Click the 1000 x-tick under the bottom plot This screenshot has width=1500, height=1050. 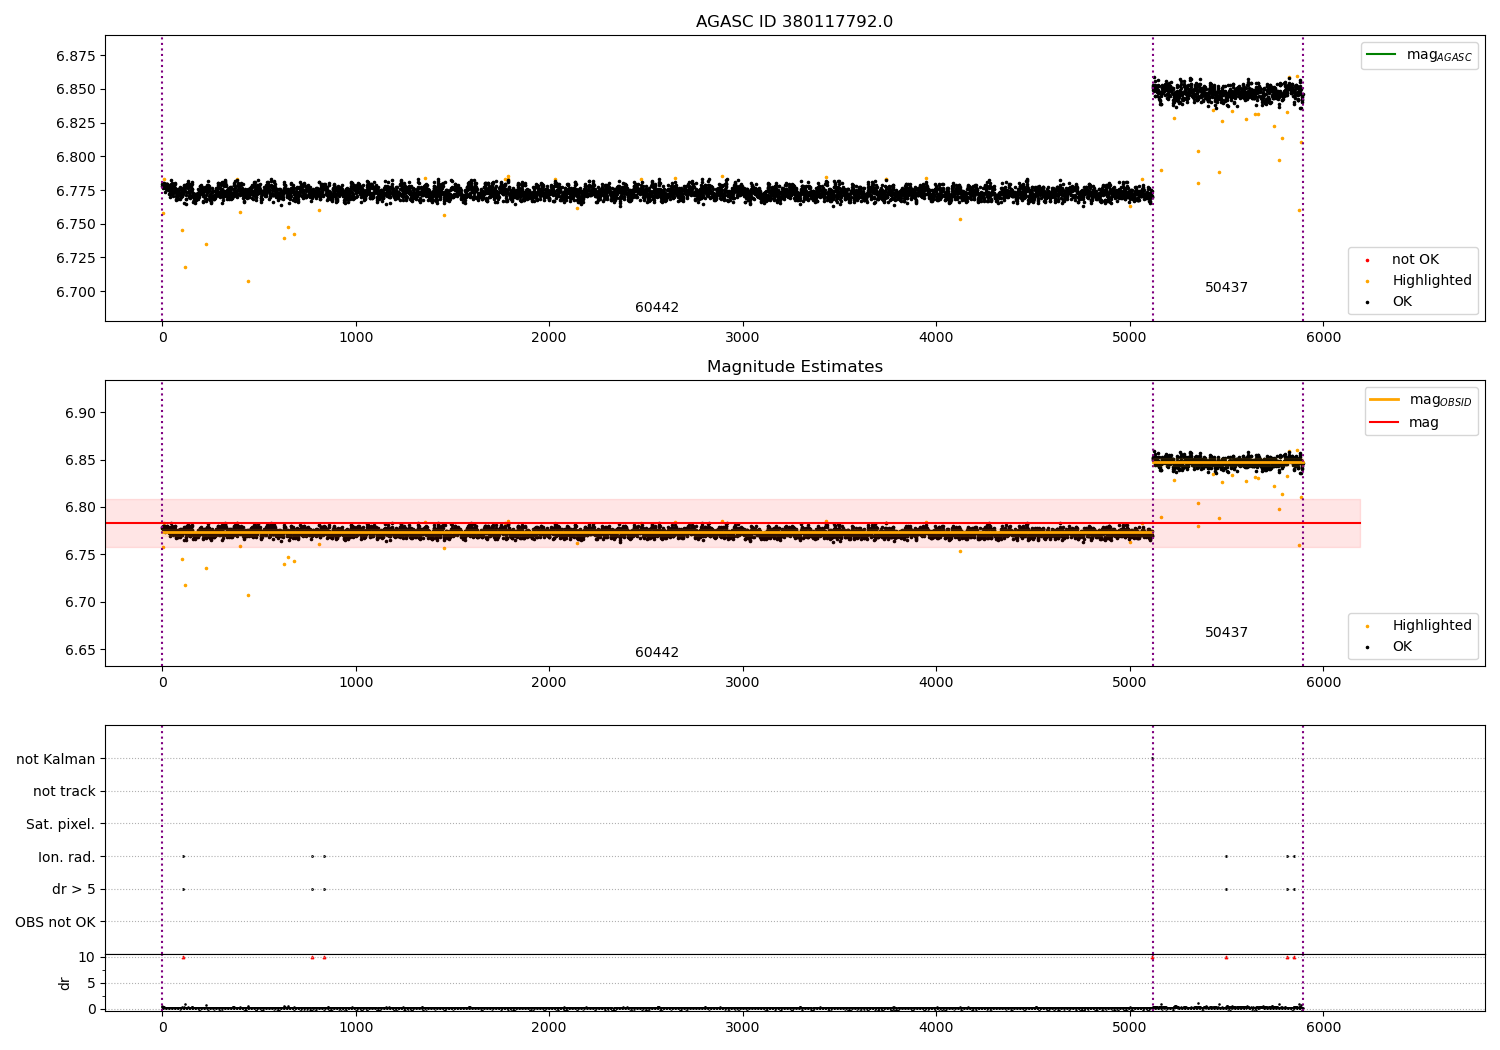click(x=356, y=1027)
